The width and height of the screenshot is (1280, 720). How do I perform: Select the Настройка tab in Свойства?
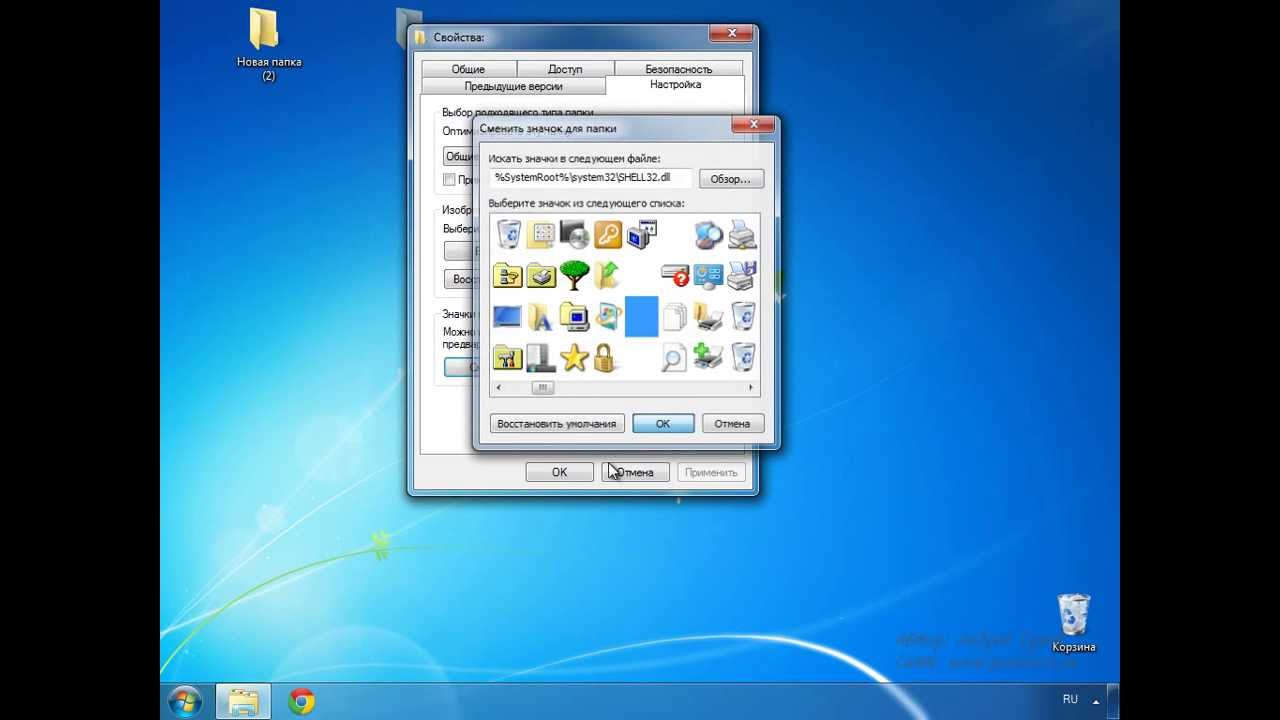(x=675, y=85)
